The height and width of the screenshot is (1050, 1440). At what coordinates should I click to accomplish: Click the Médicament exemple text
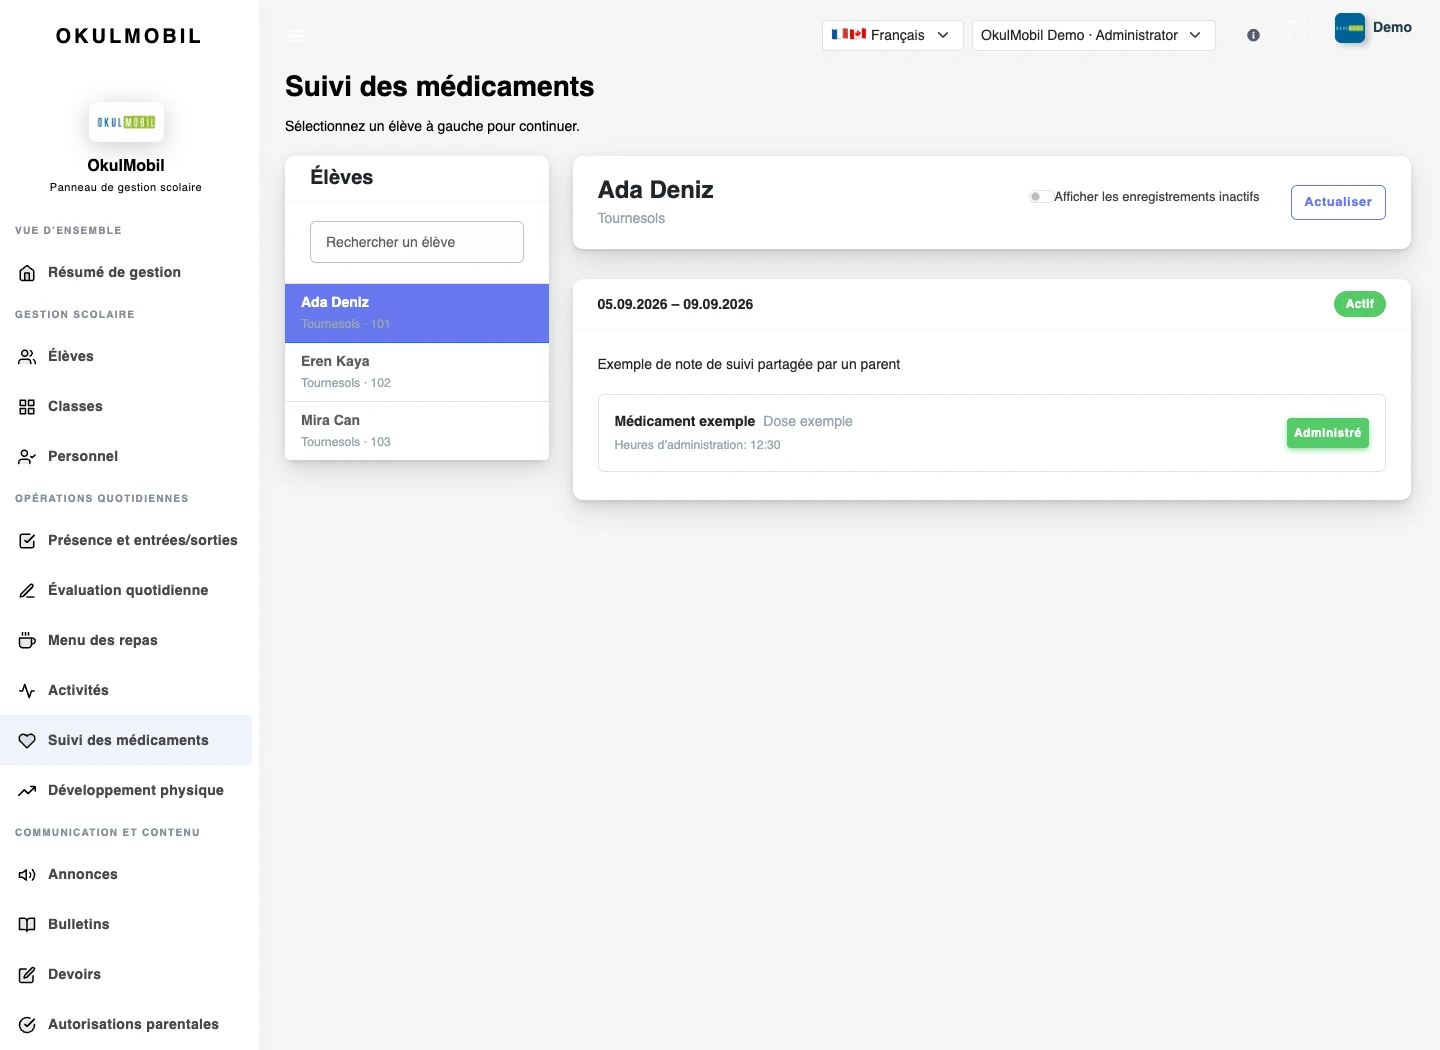click(685, 422)
